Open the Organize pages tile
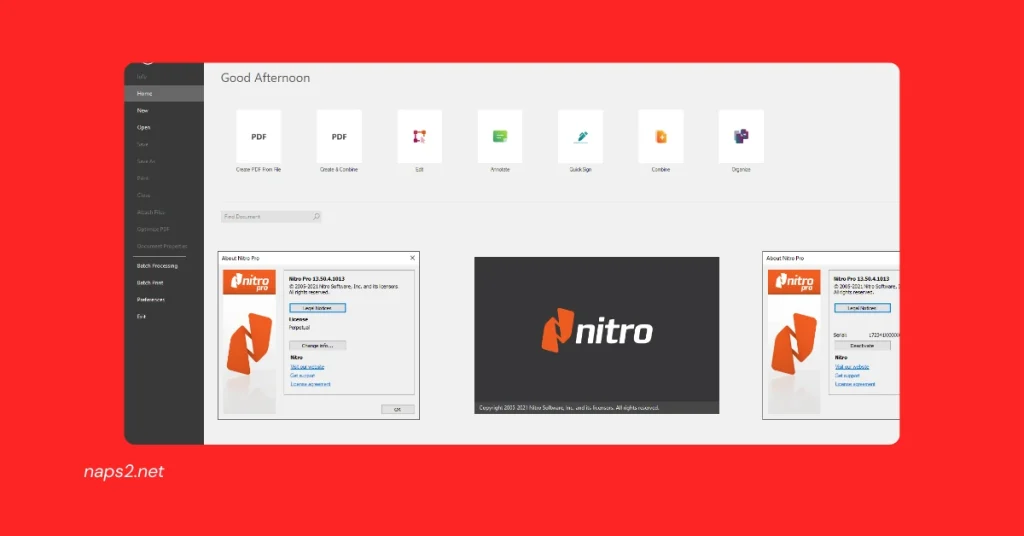 741,137
